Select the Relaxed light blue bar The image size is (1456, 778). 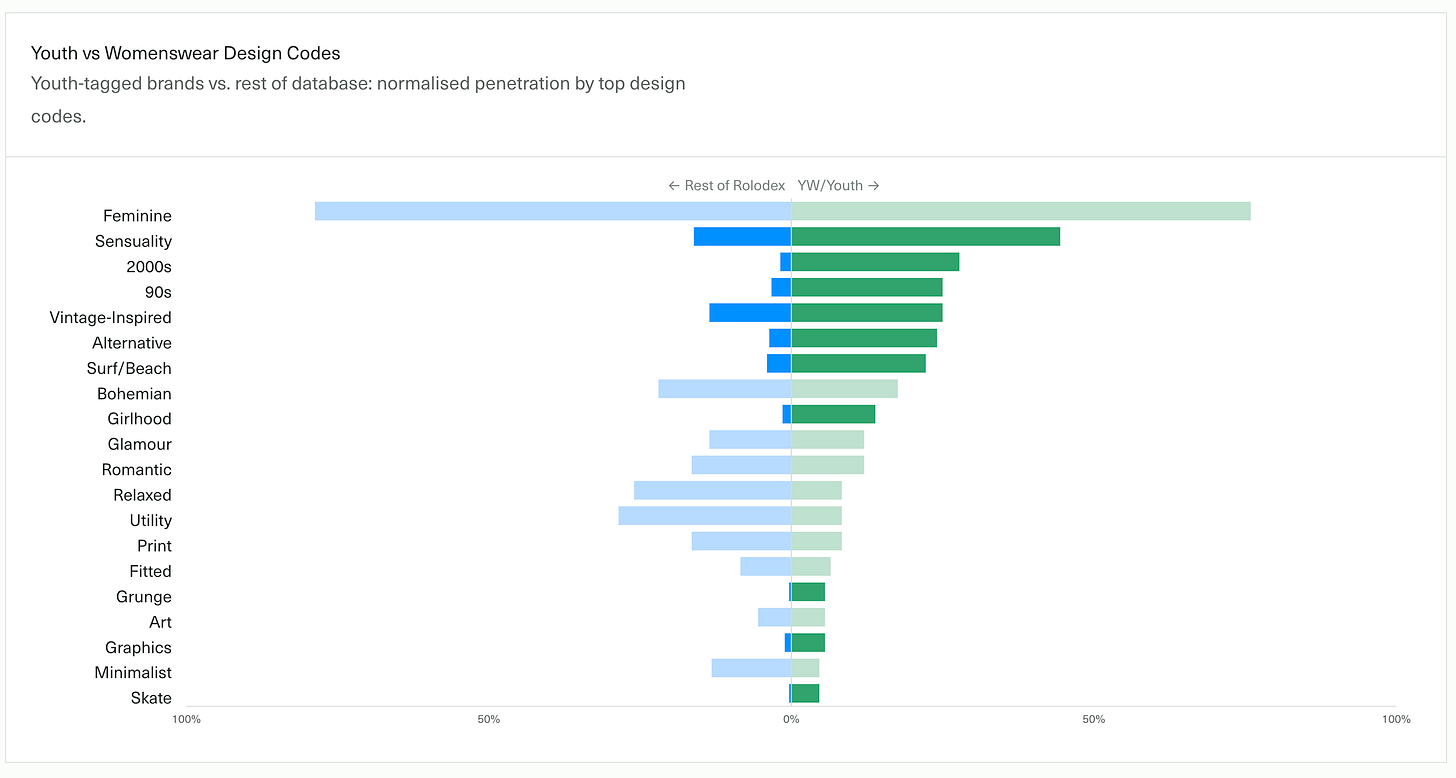point(713,490)
